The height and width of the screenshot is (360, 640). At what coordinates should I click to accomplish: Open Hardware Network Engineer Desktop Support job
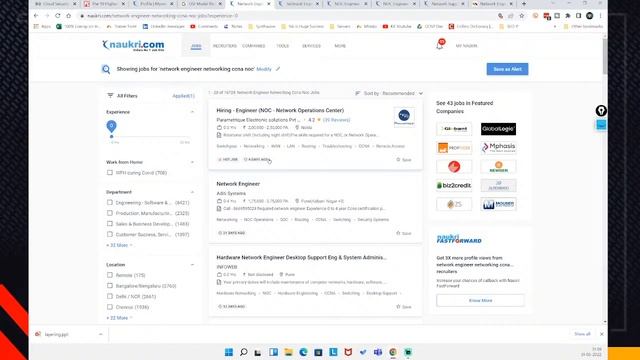(x=301, y=258)
